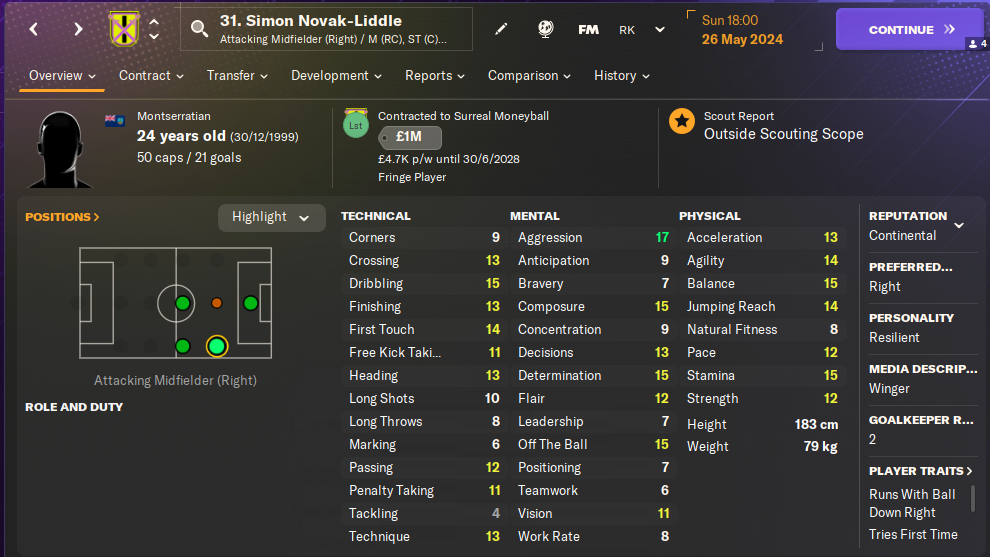Go forward with the right arrow
Screen dimensions: 990x557
pyautogui.click(x=78, y=30)
